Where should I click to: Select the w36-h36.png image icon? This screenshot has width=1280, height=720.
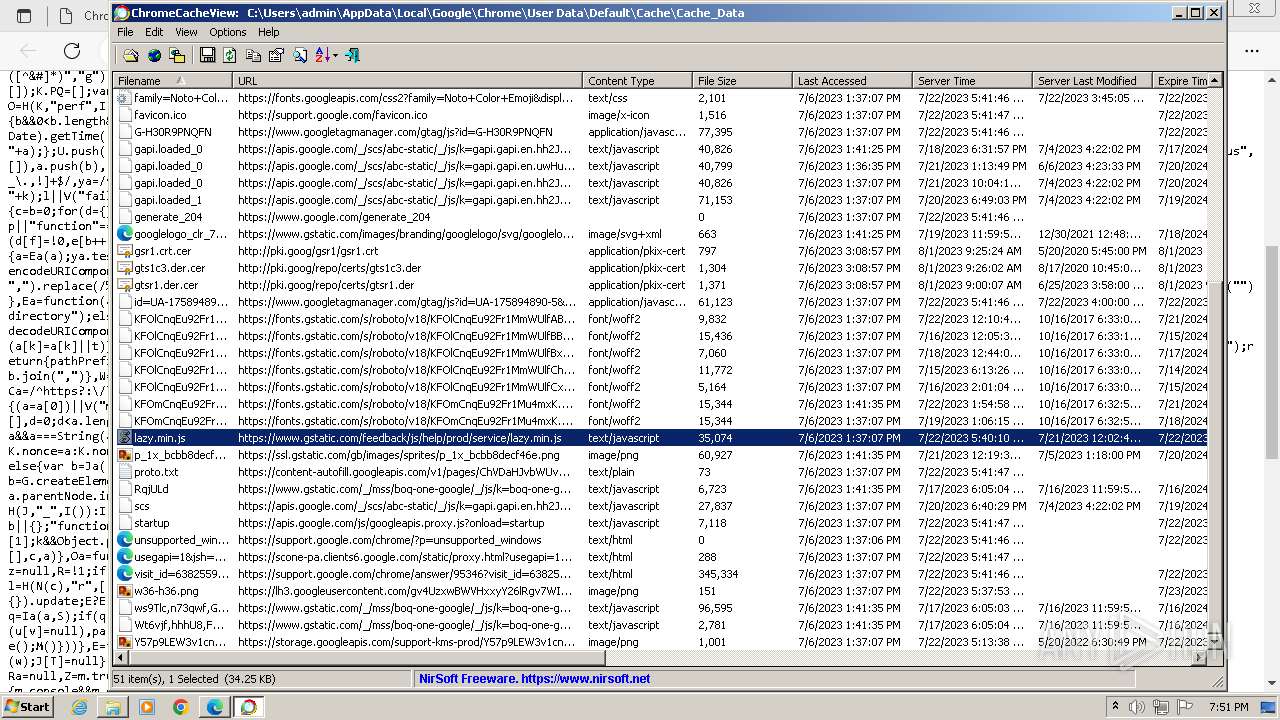[125, 591]
